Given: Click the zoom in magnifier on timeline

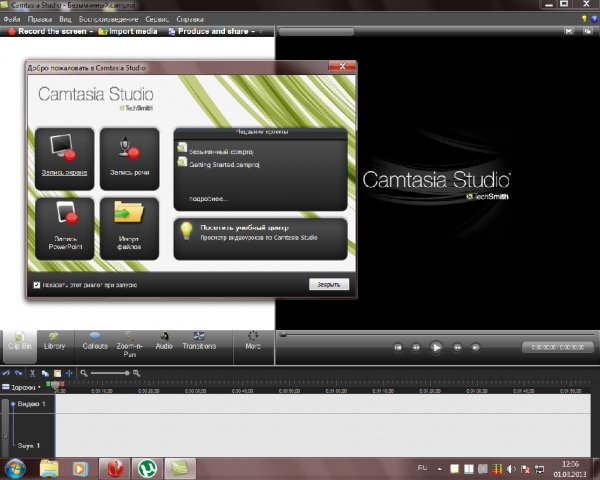Looking at the screenshot, I should (x=136, y=373).
